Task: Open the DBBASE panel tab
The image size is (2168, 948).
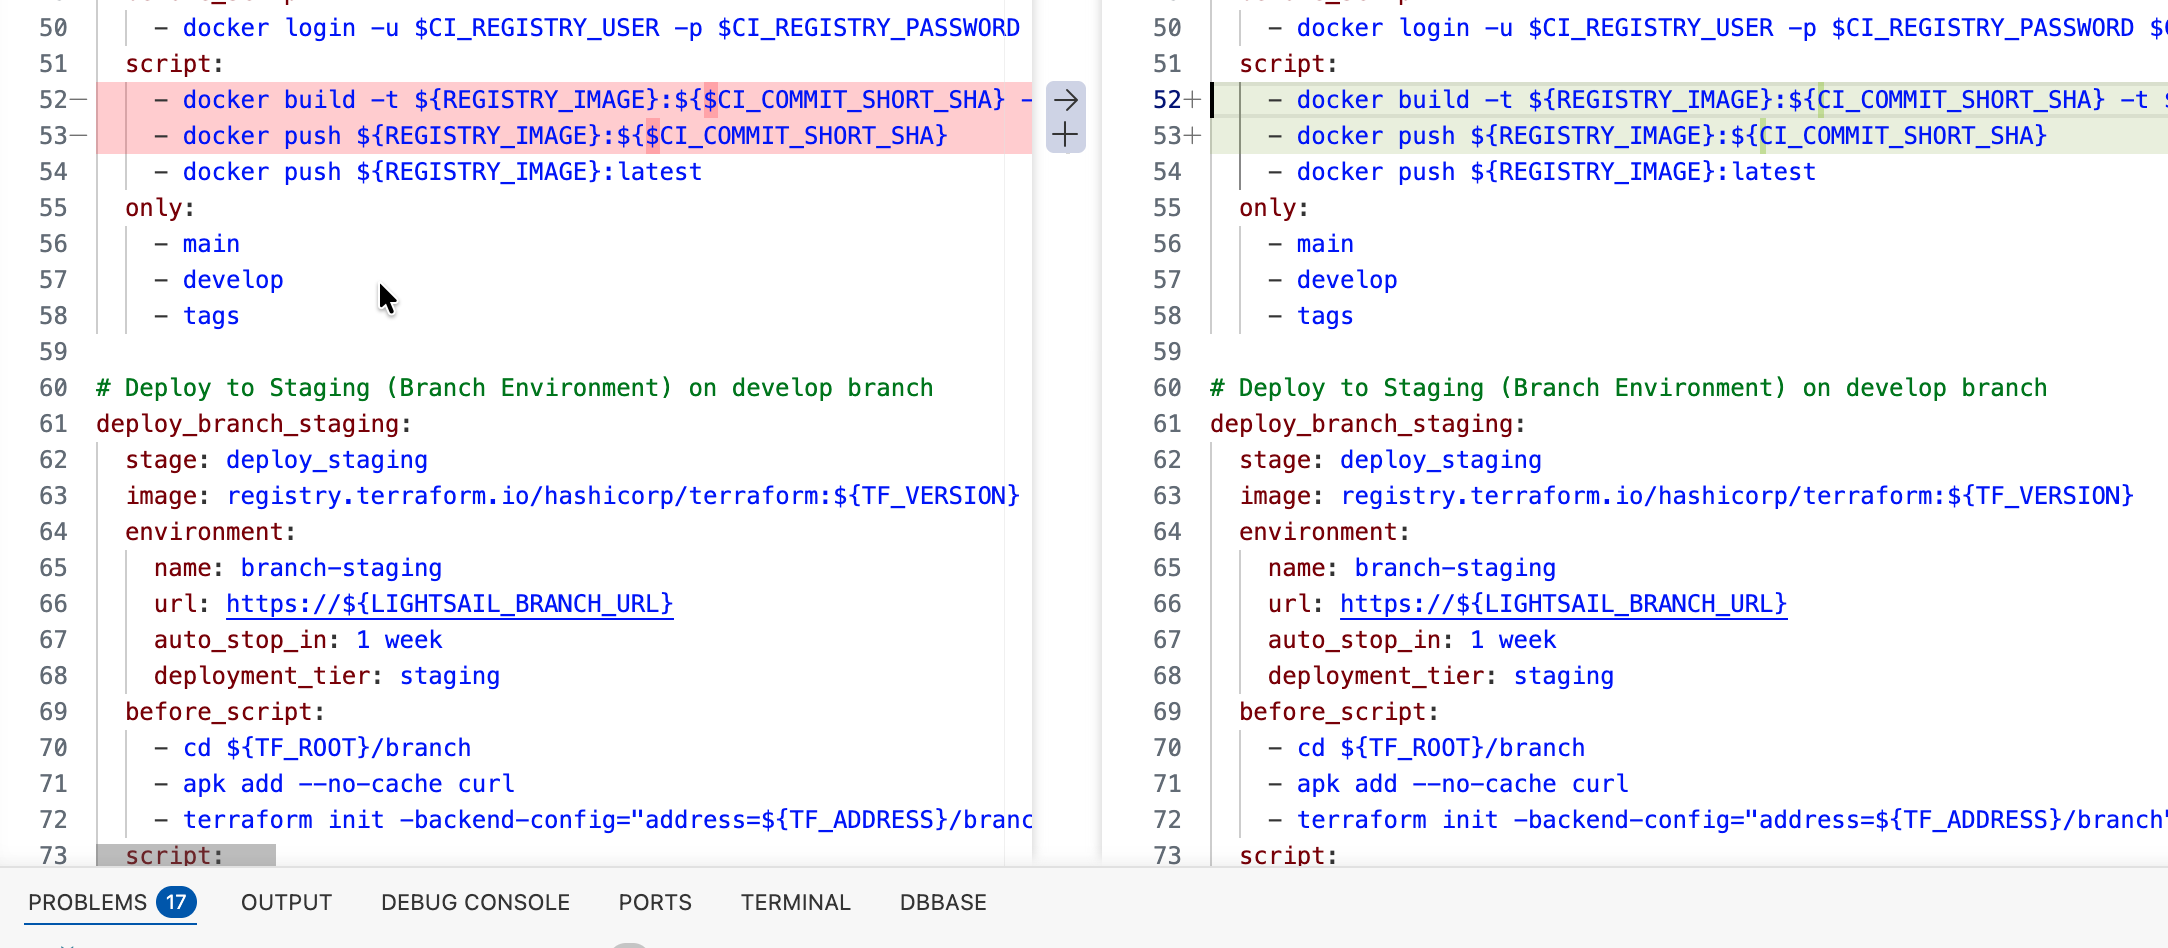Action: pos(943,902)
